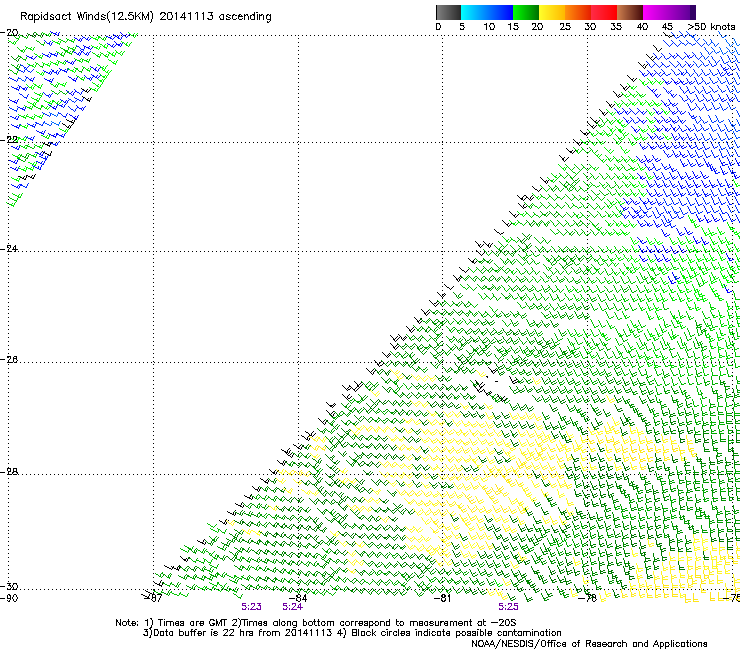Click the '-90' longitude axis label
This screenshot has height=650, width=740.
click(9, 598)
